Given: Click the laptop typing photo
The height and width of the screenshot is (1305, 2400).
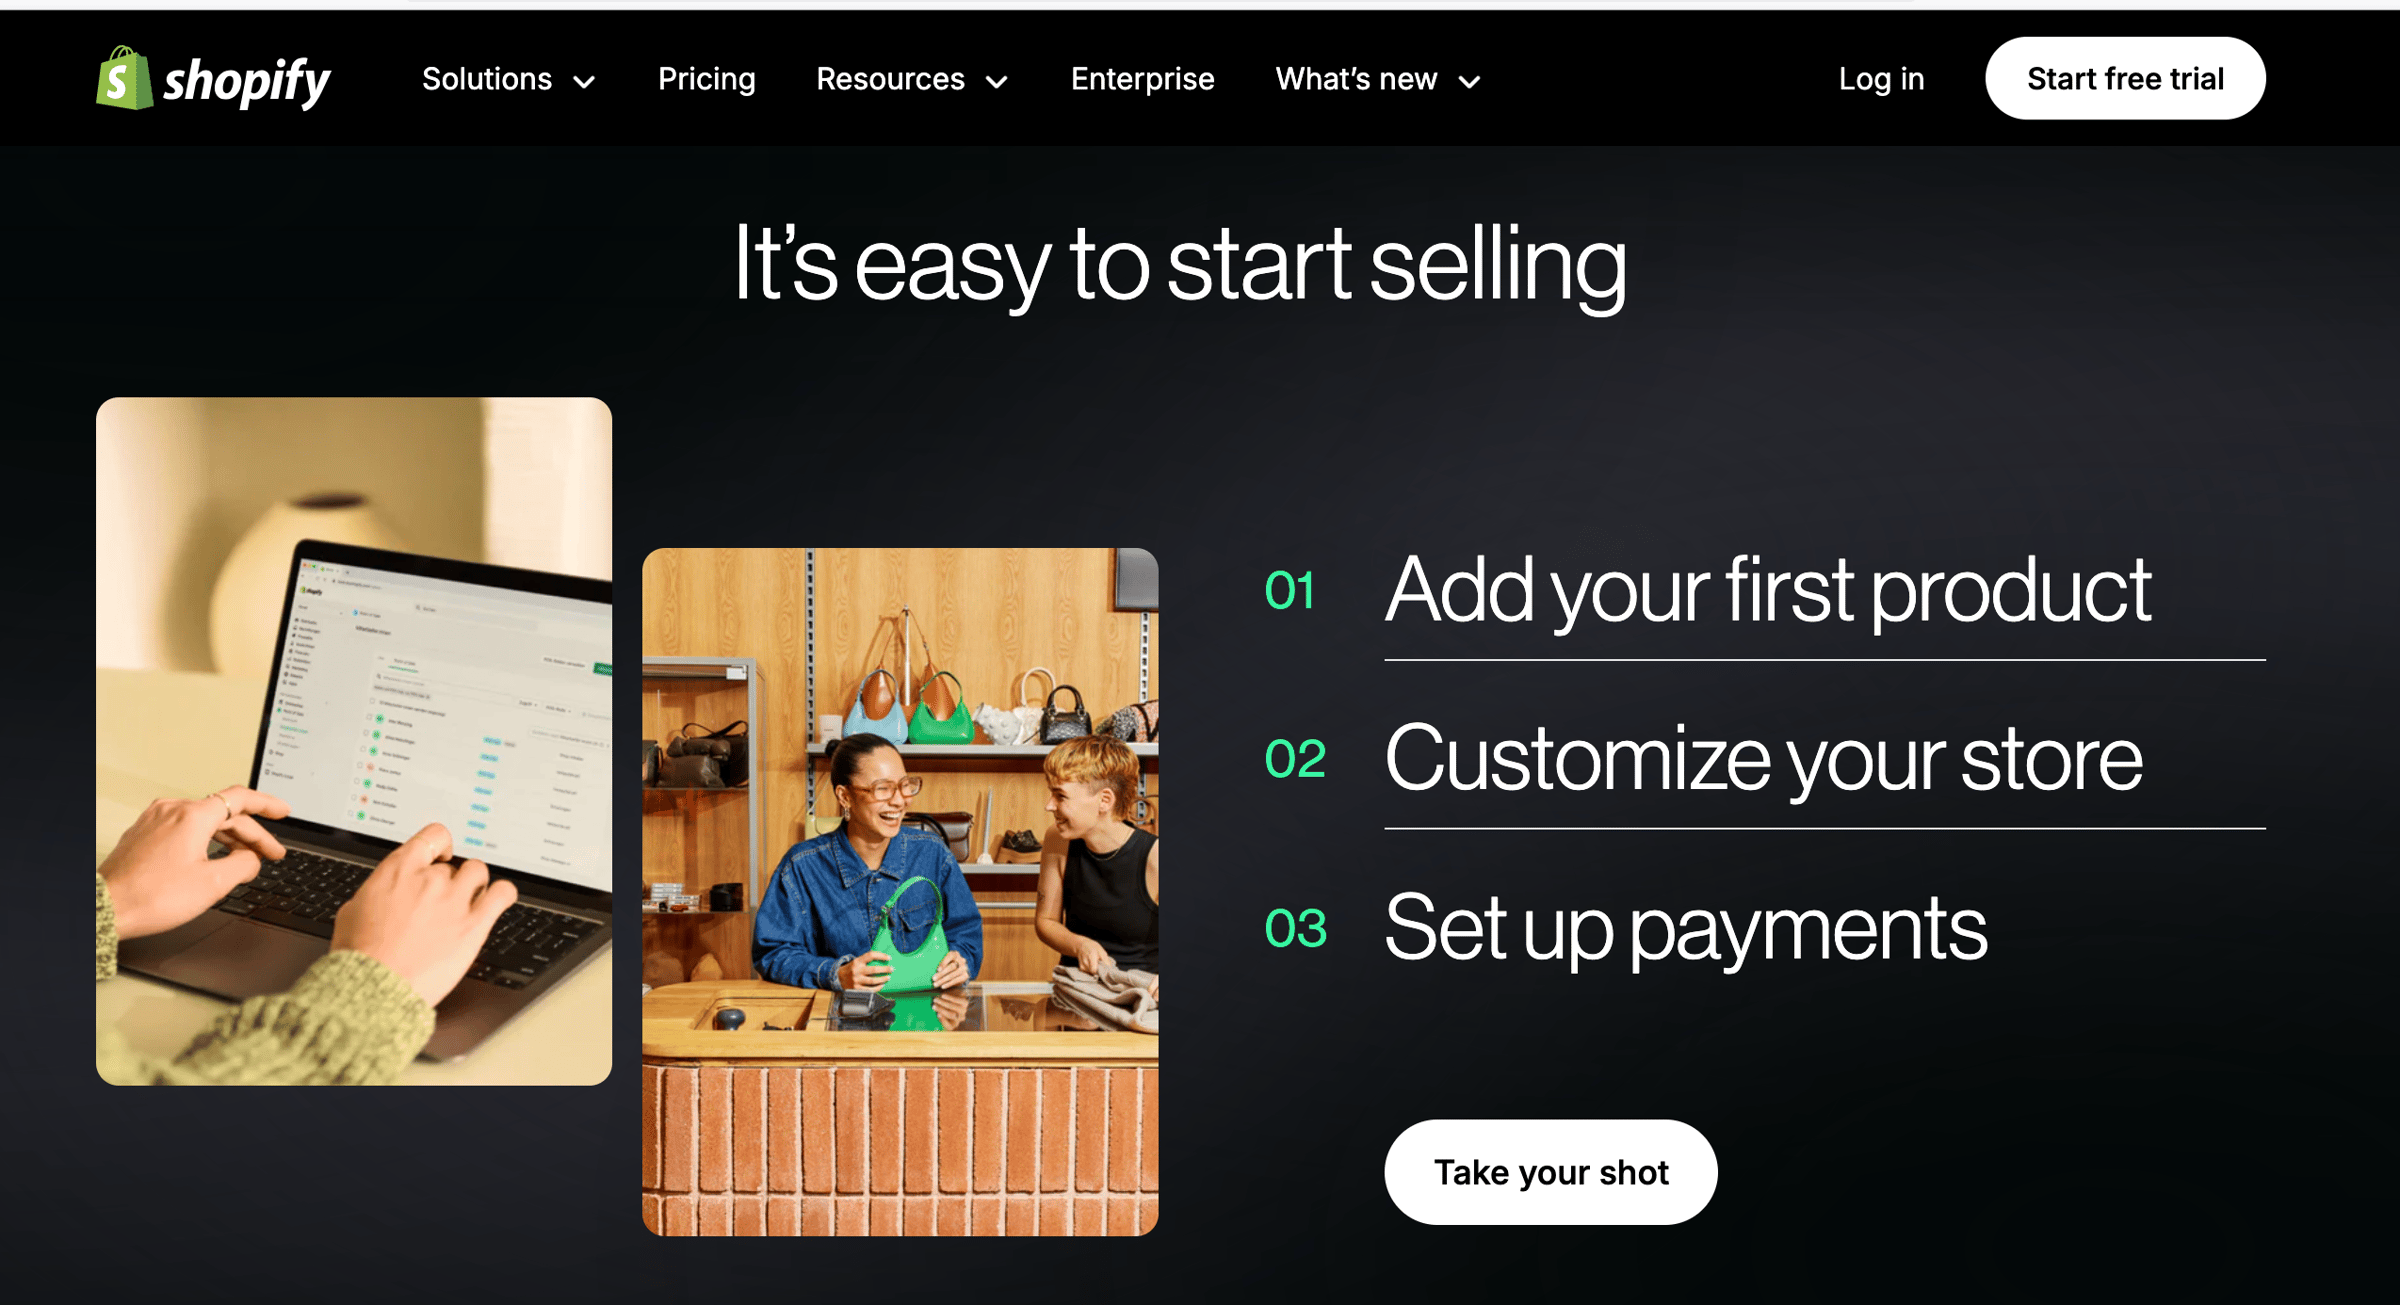Looking at the screenshot, I should pos(354,741).
